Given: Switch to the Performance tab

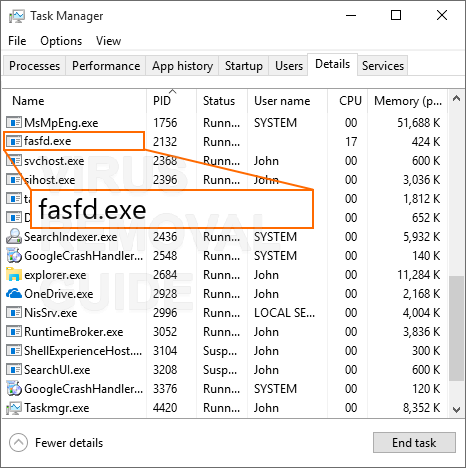Looking at the screenshot, I should [106, 66].
